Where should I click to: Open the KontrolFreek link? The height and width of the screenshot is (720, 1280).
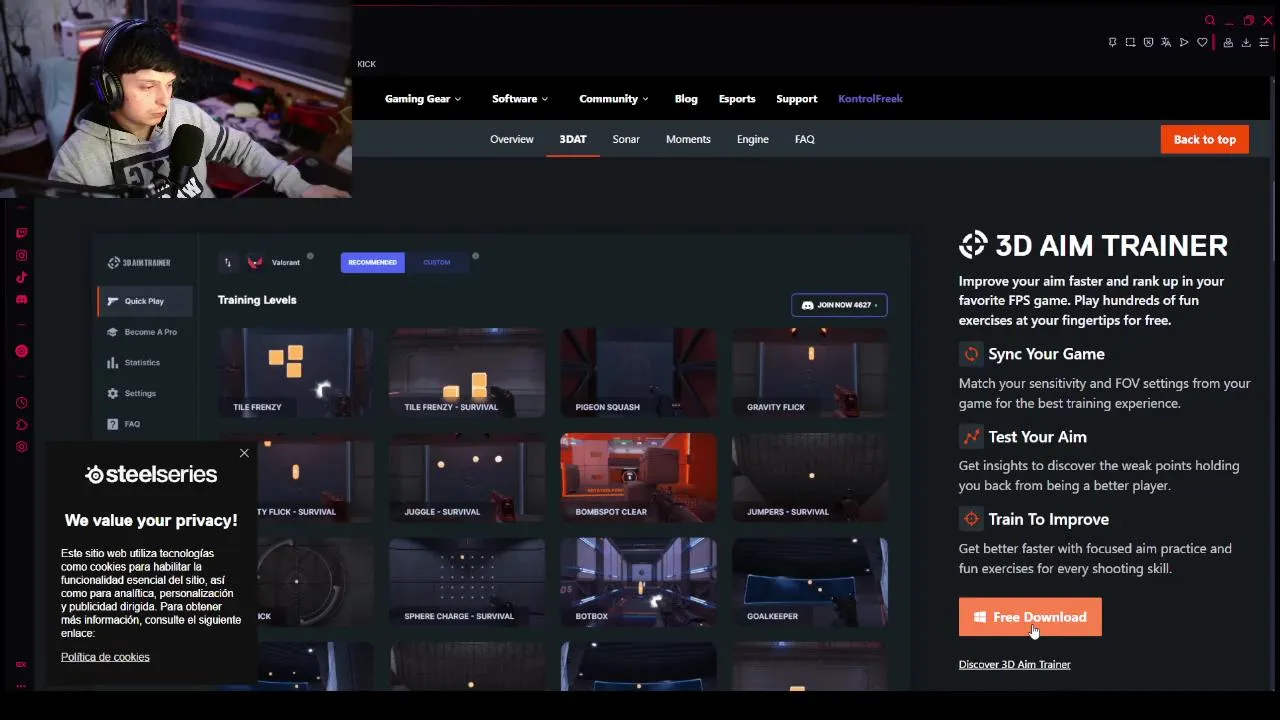[870, 98]
